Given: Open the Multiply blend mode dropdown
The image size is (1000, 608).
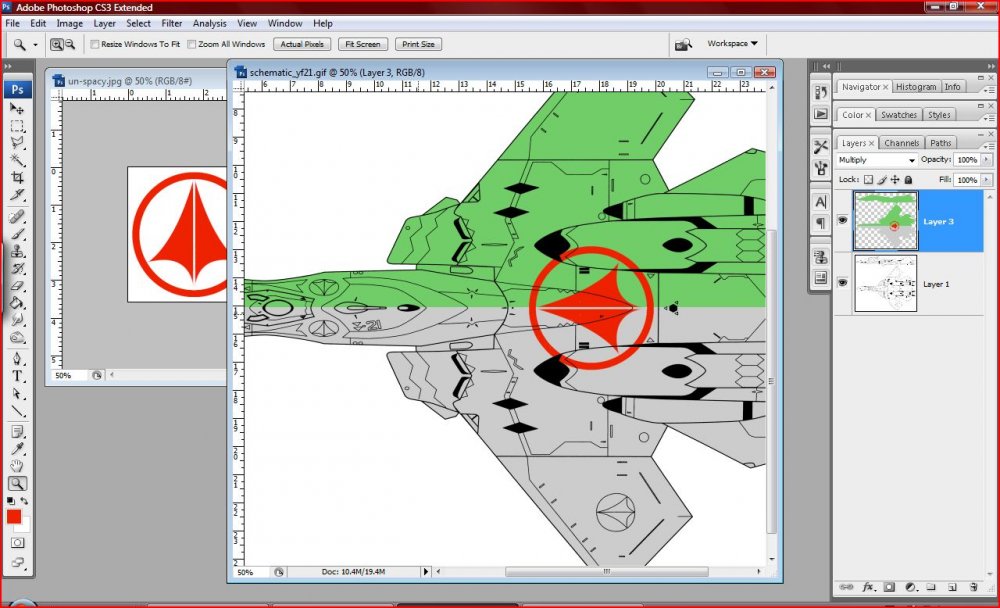Looking at the screenshot, I should pyautogui.click(x=877, y=160).
